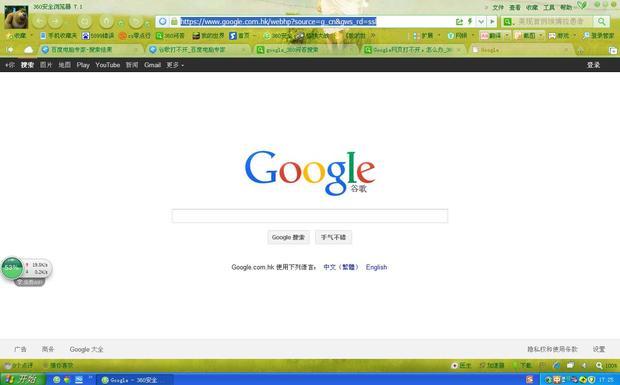Viewport: 620px width, 385px height.
Task: Select the active Google tab
Action: 521,50
